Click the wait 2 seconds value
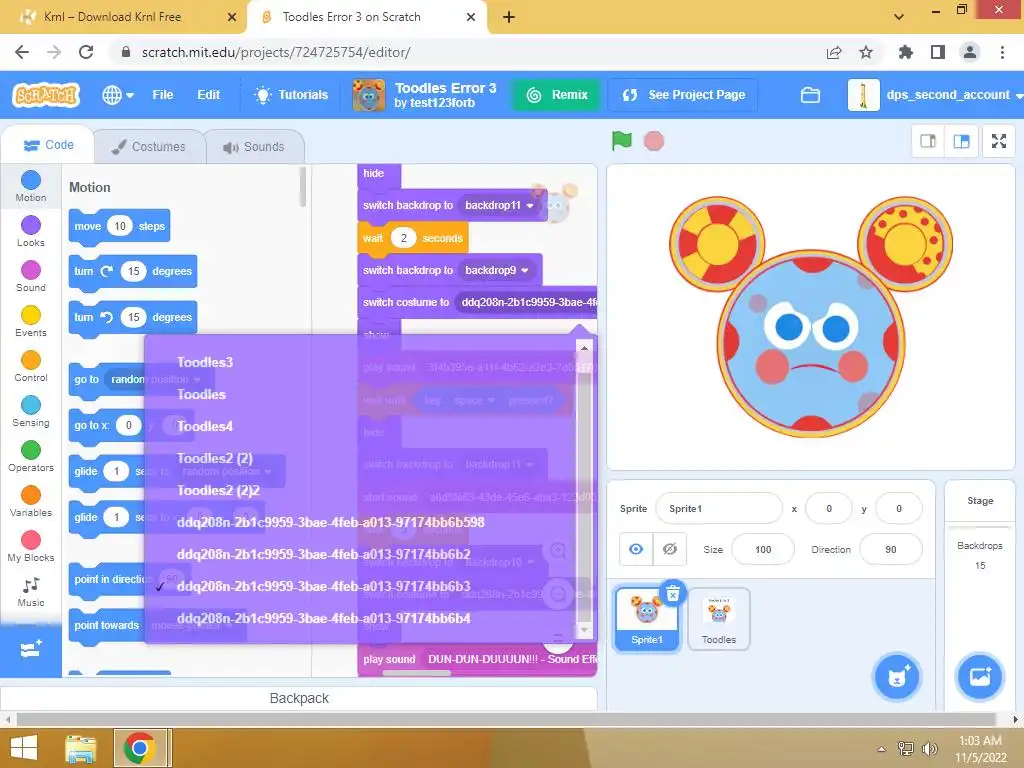 (404, 238)
